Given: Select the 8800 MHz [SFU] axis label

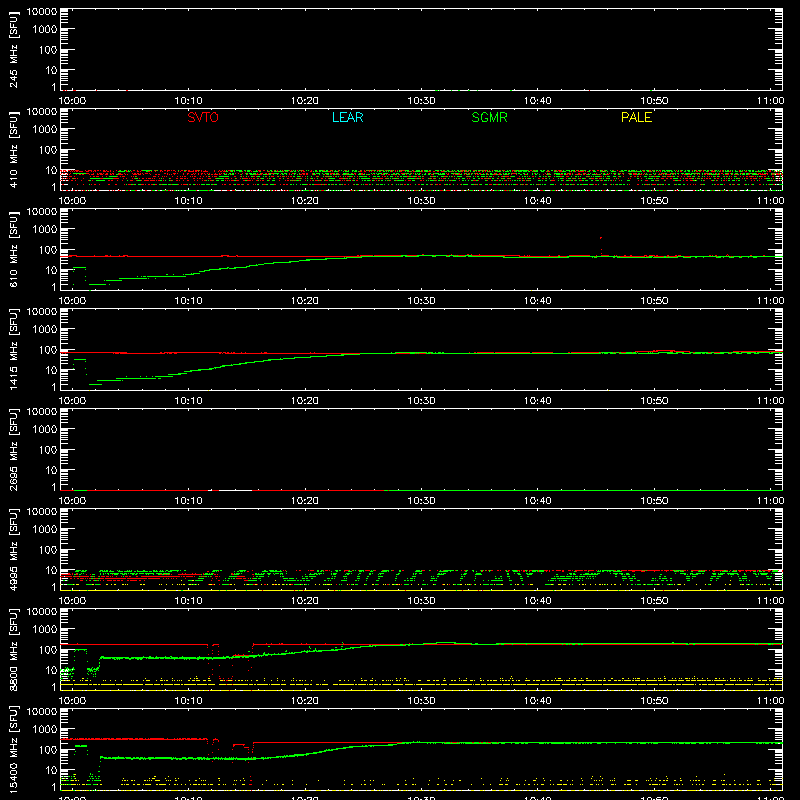Looking at the screenshot, I should (x=13, y=649).
